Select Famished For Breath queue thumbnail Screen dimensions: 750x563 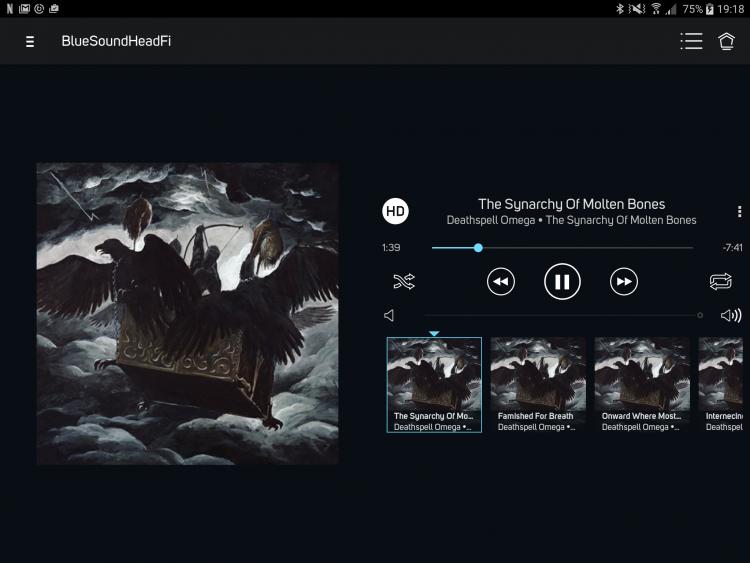pos(538,385)
